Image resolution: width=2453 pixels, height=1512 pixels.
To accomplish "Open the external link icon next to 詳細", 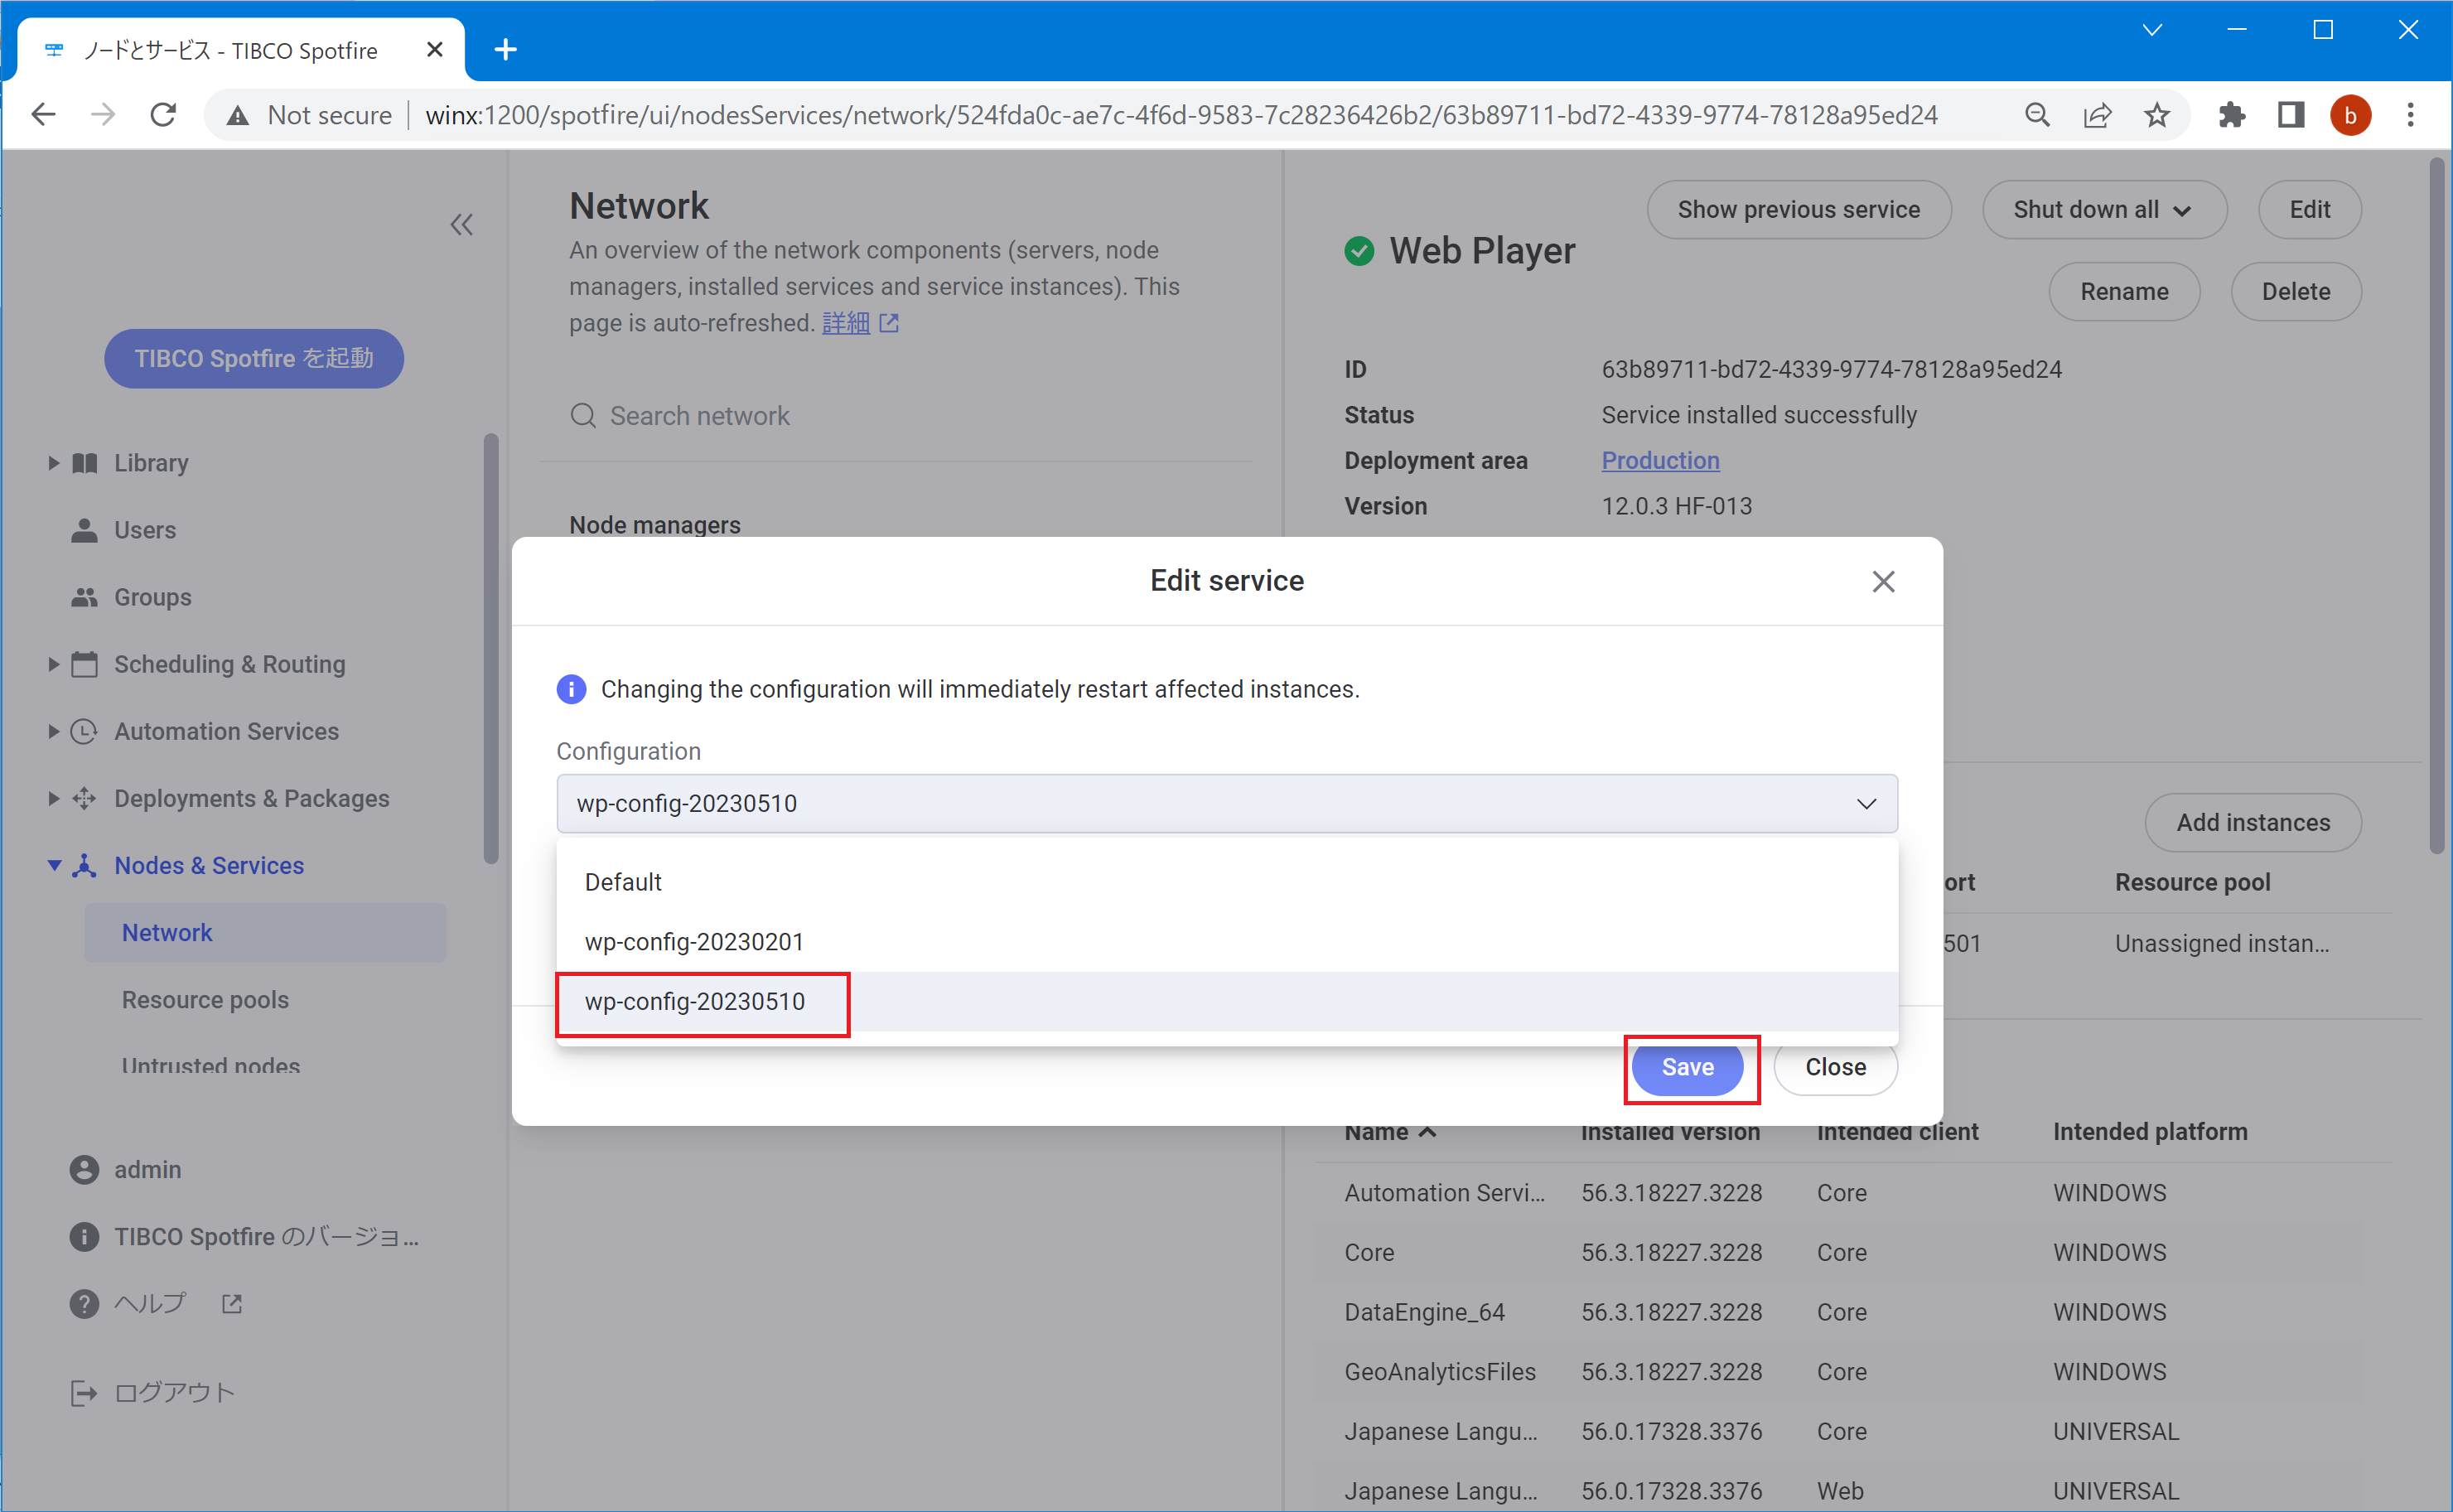I will point(889,323).
